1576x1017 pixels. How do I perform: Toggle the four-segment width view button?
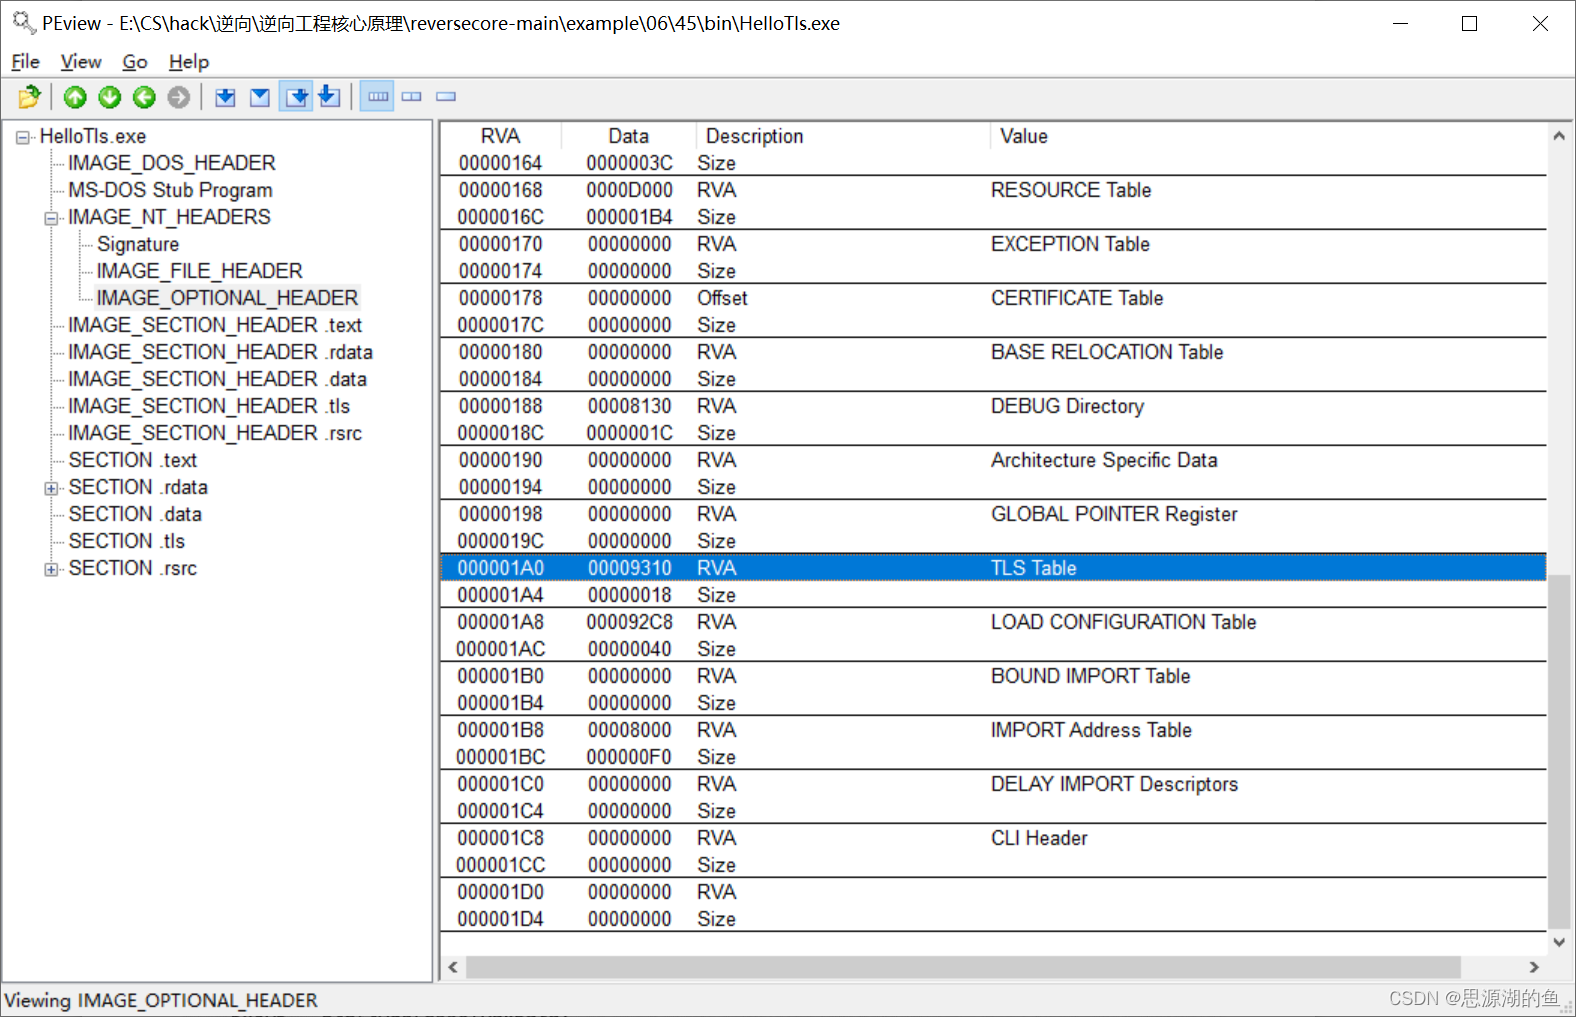pos(377,97)
